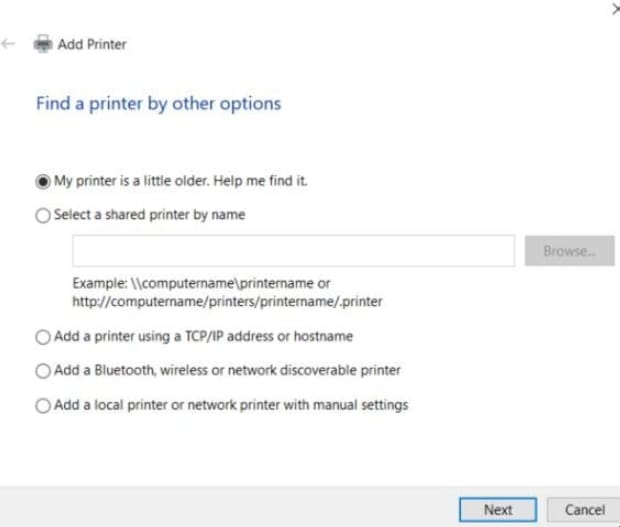Click the printer icon beside Add Printer
The height and width of the screenshot is (527, 620).
(42, 44)
